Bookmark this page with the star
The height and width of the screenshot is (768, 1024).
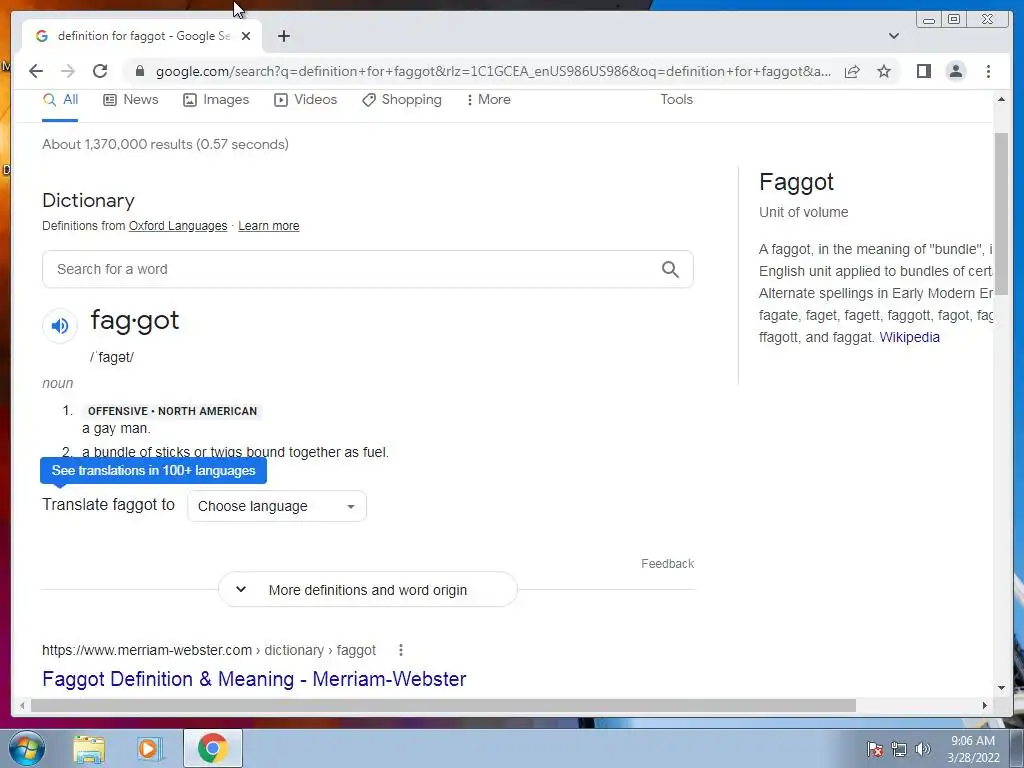(884, 71)
